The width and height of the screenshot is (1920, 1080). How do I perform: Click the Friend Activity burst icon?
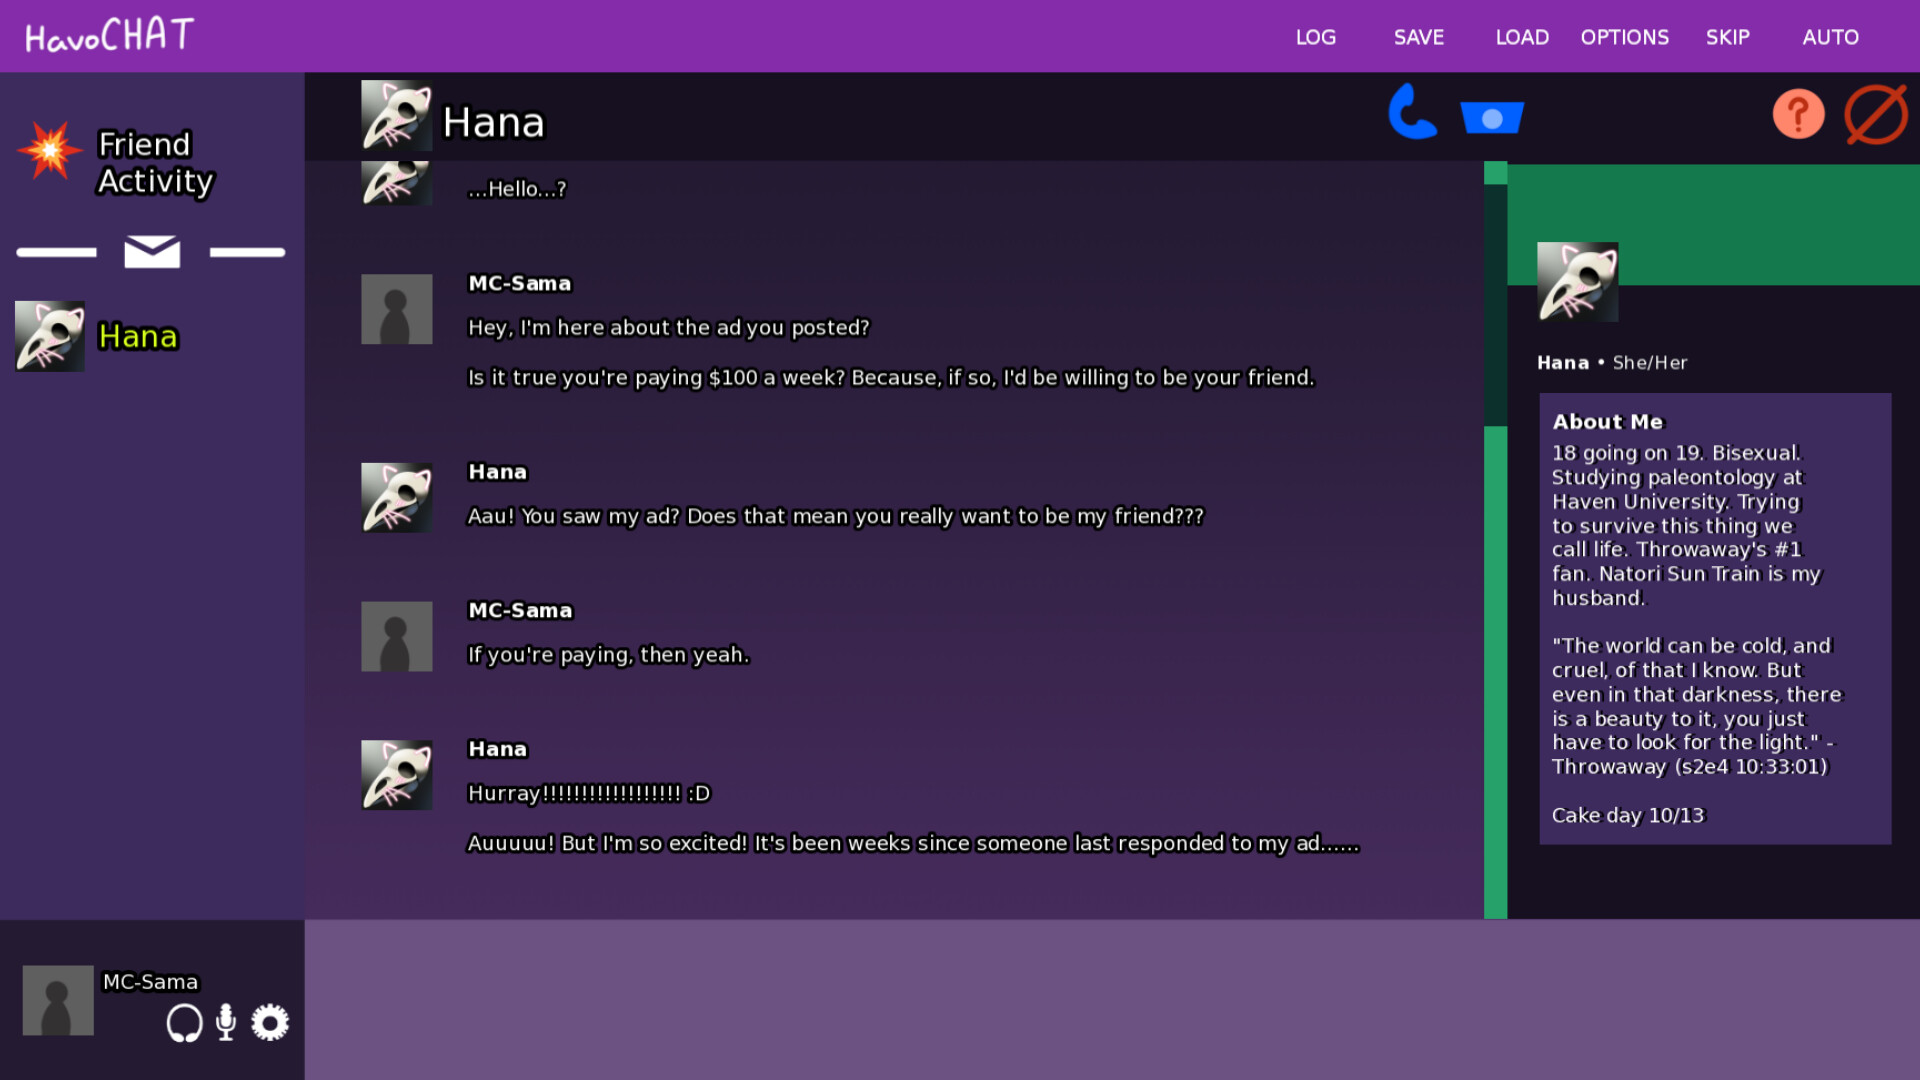pos(48,152)
